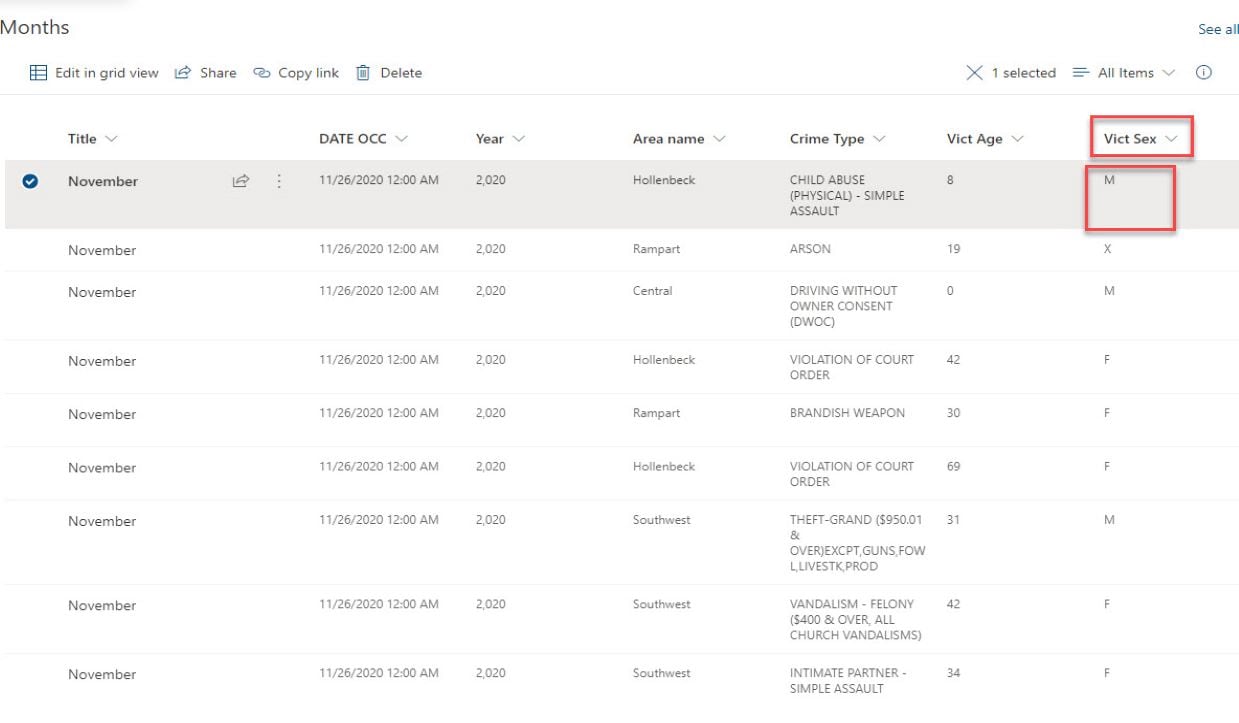This screenshot has height=723, width=1239.
Task: Click the Copy link icon
Action: pyautogui.click(x=262, y=73)
